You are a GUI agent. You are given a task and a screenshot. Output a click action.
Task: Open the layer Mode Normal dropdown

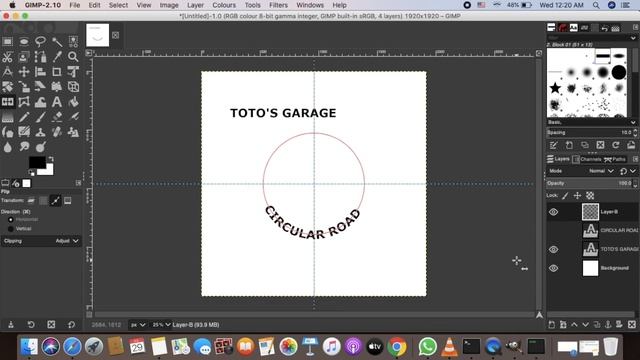601,171
